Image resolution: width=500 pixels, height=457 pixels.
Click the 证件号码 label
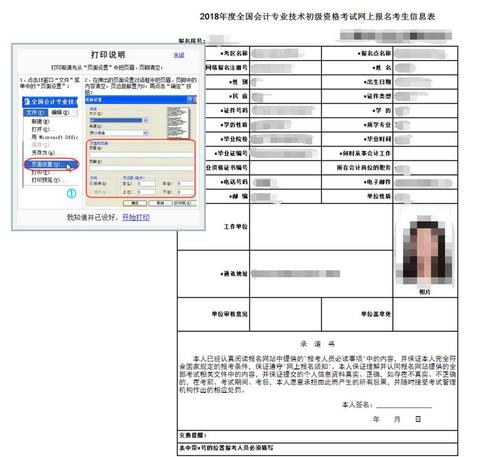[x=234, y=110]
